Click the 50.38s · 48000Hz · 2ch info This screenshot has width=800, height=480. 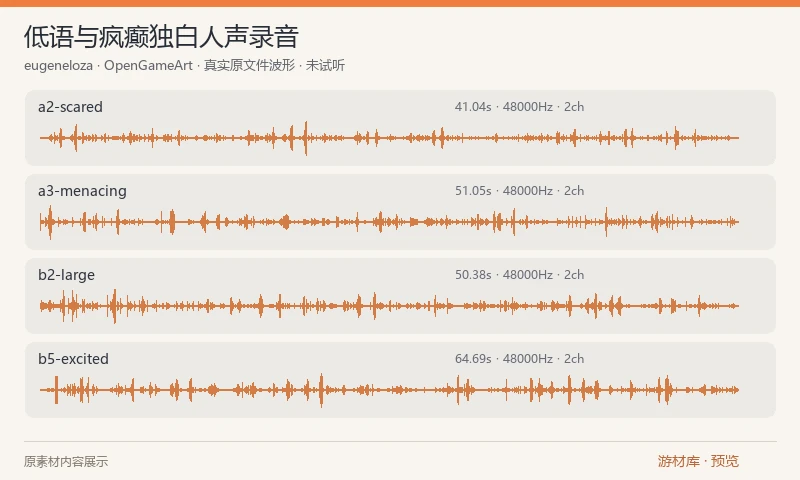tap(519, 275)
